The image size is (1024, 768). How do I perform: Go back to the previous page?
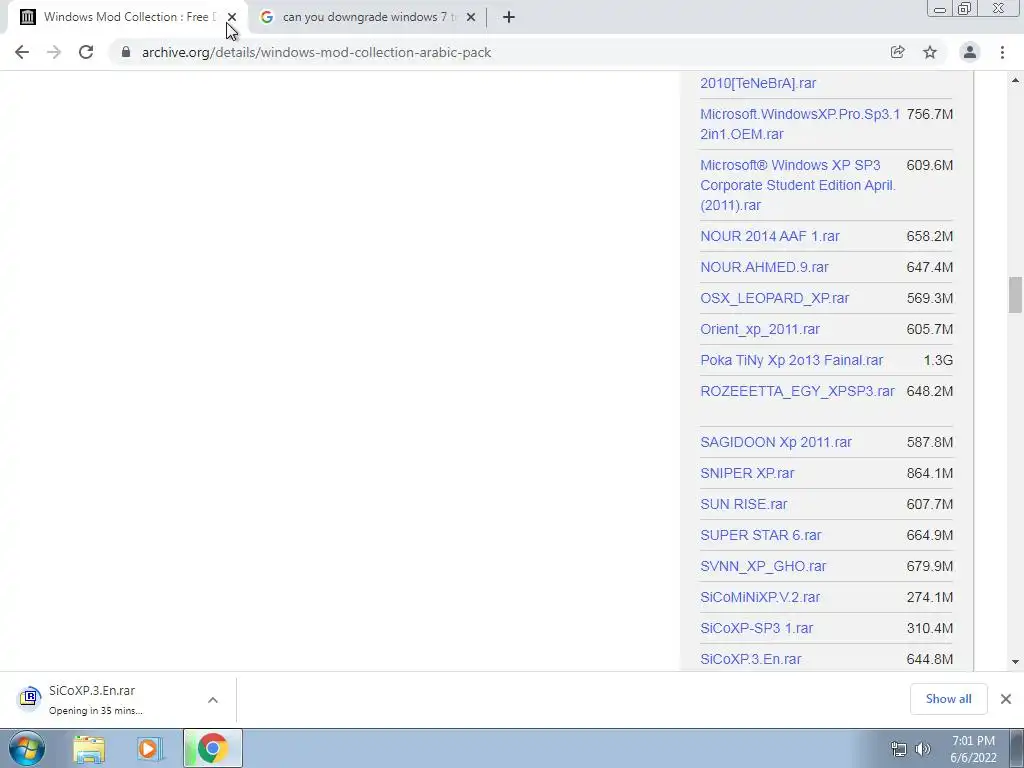[x=22, y=52]
